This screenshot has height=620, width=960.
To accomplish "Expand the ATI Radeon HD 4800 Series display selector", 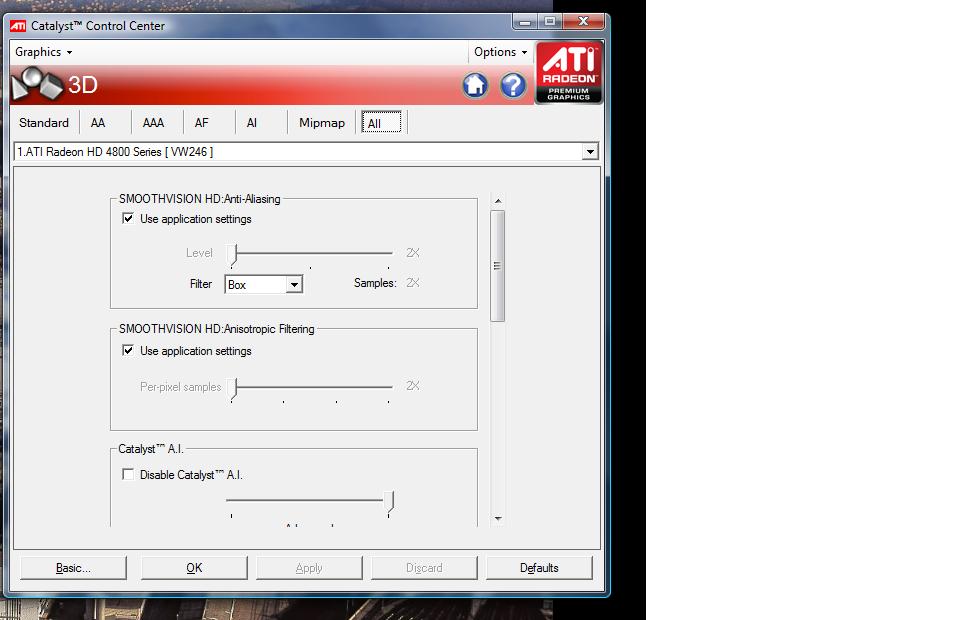I will pyautogui.click(x=306, y=151).
